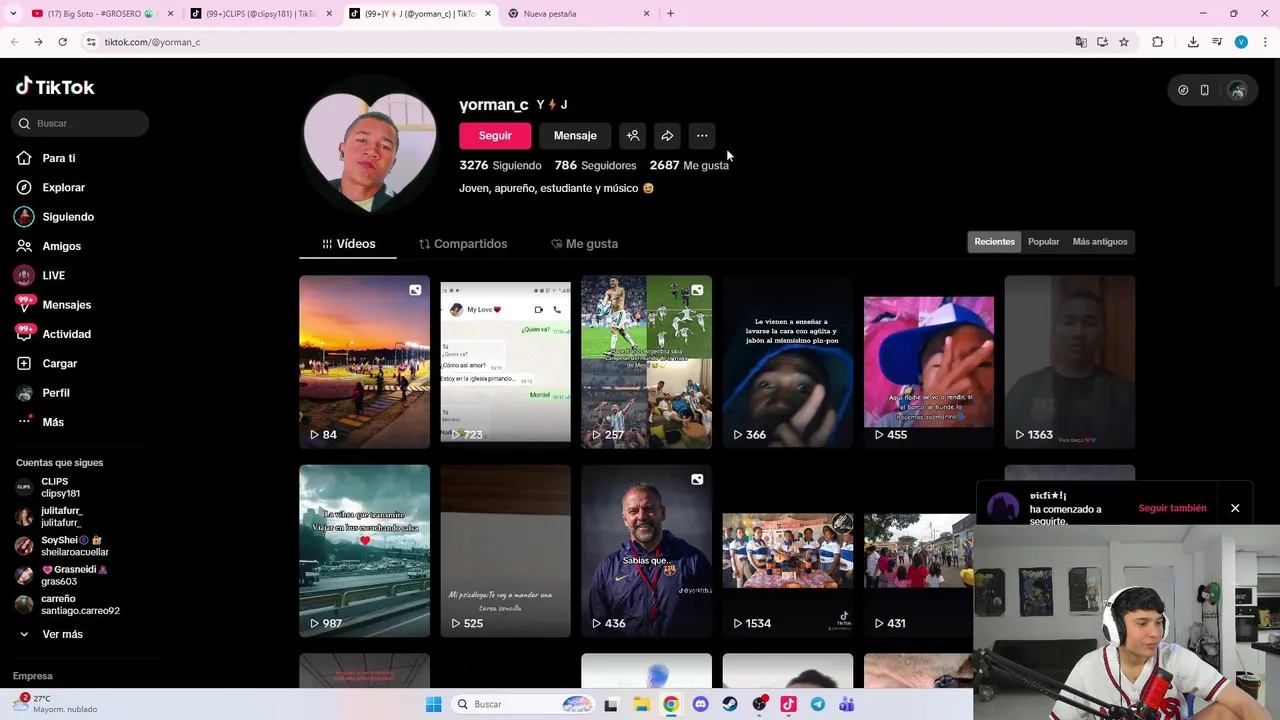Open Chrome downloads icon
Image resolution: width=1280 pixels, height=720 pixels.
tap(1193, 42)
